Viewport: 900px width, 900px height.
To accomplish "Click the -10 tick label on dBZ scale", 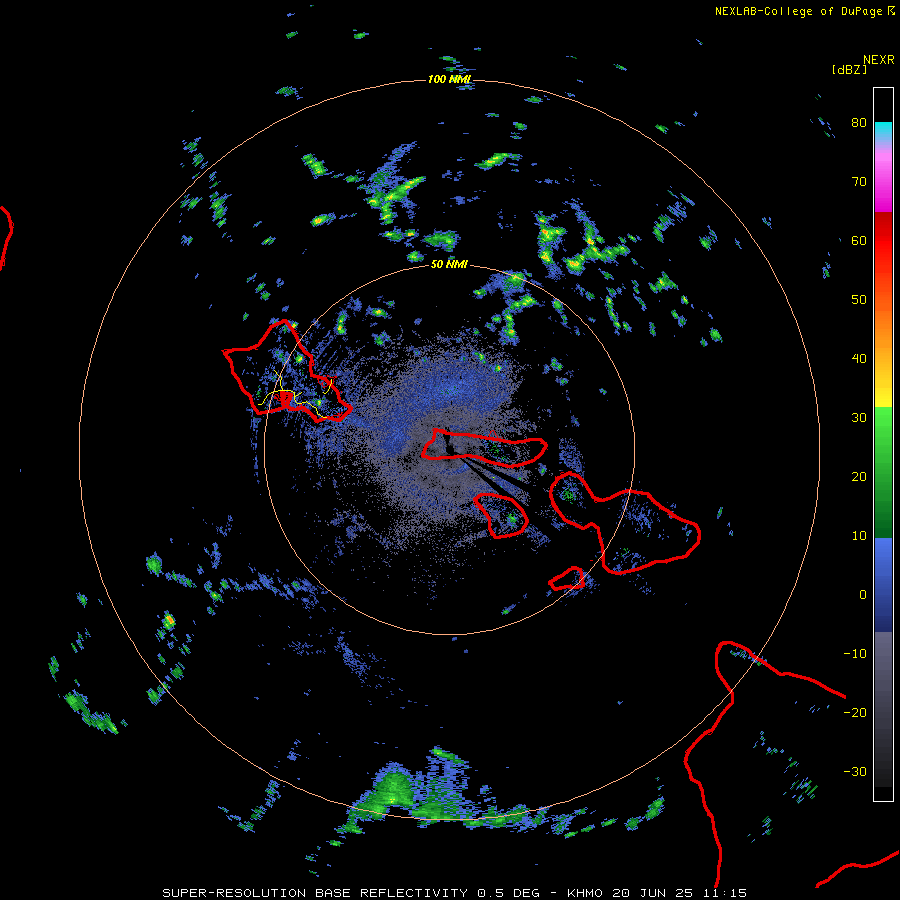I will click(855, 654).
